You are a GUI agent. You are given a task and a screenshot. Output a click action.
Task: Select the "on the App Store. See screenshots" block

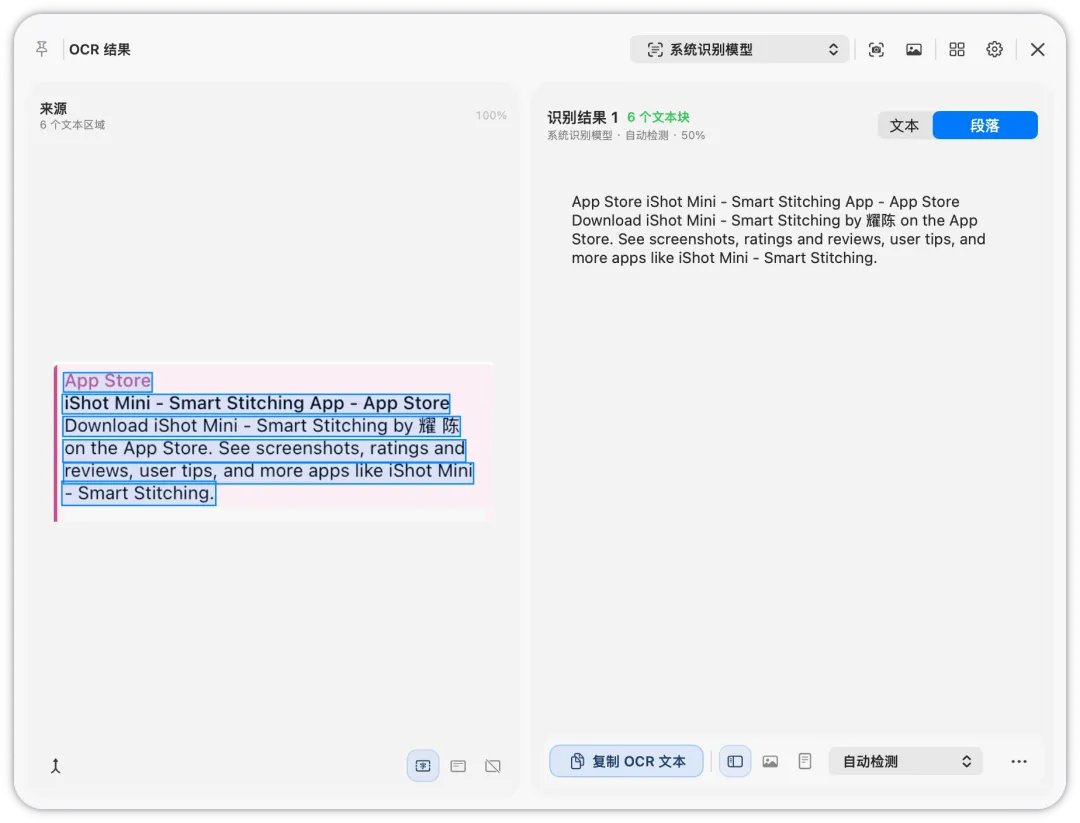tap(264, 448)
